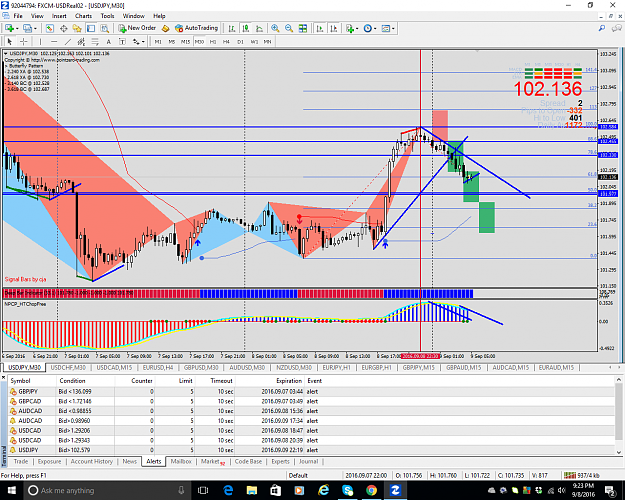Open Google Chrome from the taskbar
Viewport: 625px width, 500px height.
[371, 490]
